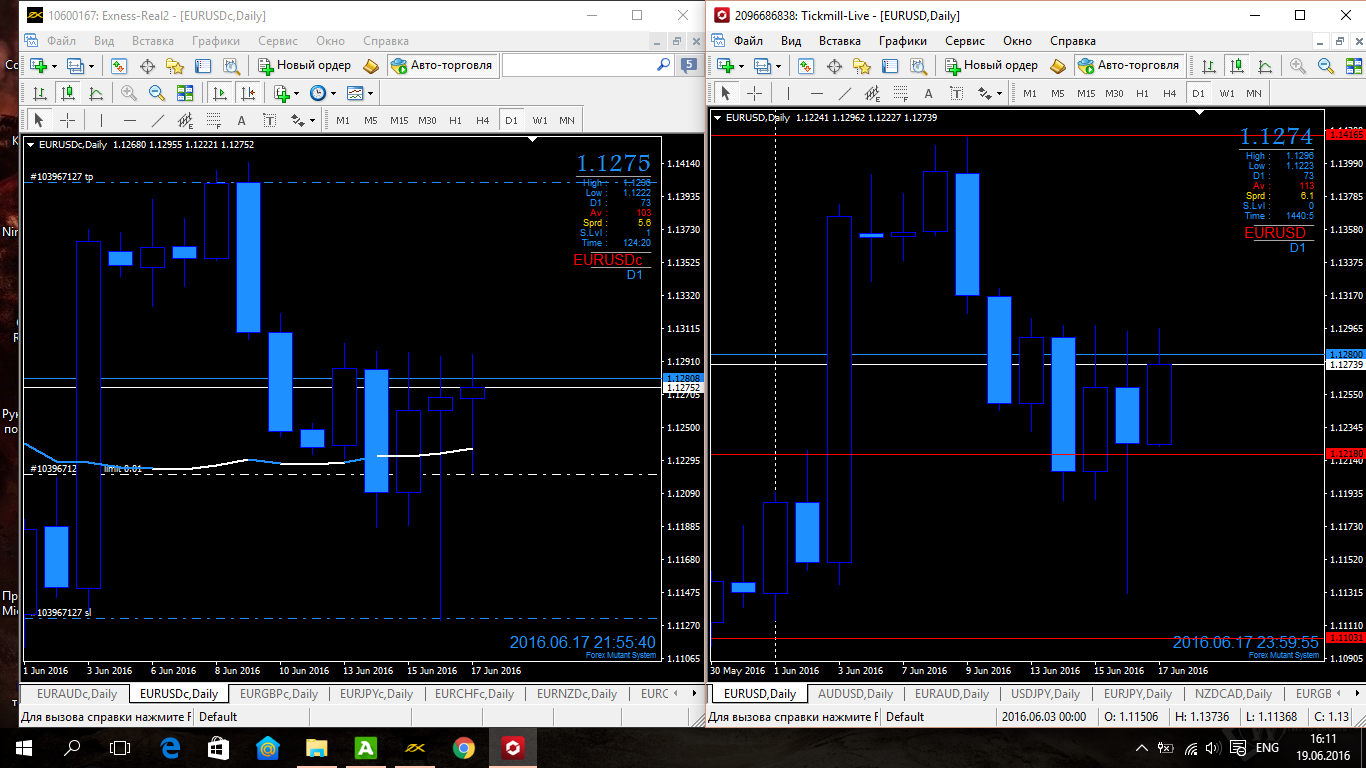
Task: Click ENG language indicator in tray
Action: tap(1267, 748)
